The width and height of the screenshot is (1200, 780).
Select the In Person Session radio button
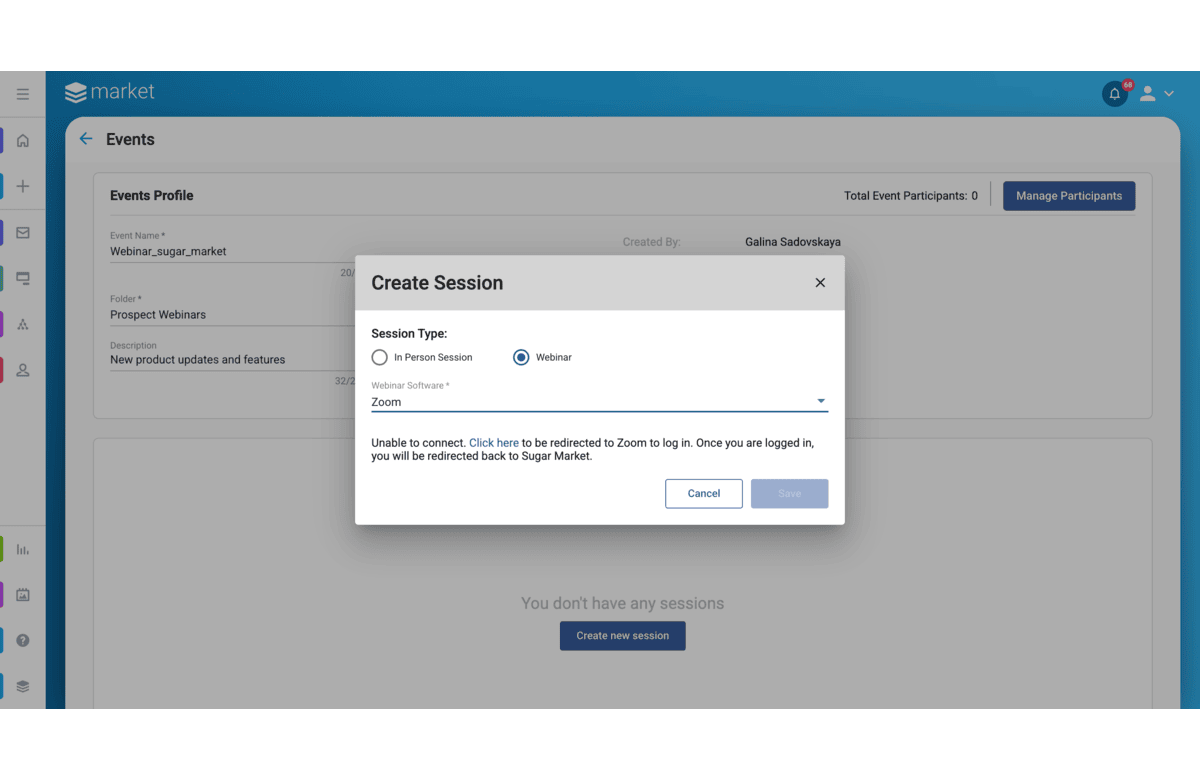380,357
